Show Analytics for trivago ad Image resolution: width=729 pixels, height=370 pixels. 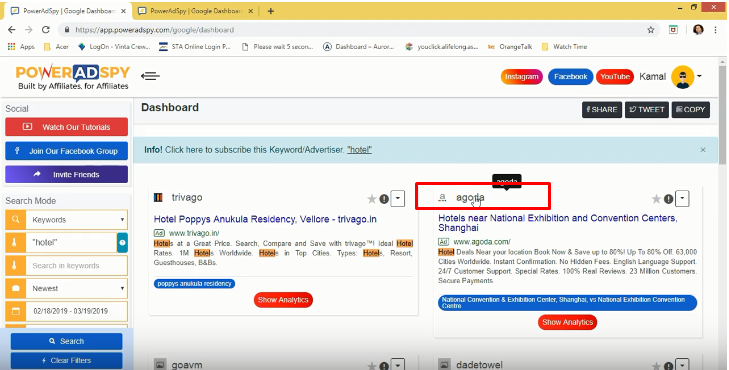point(283,300)
